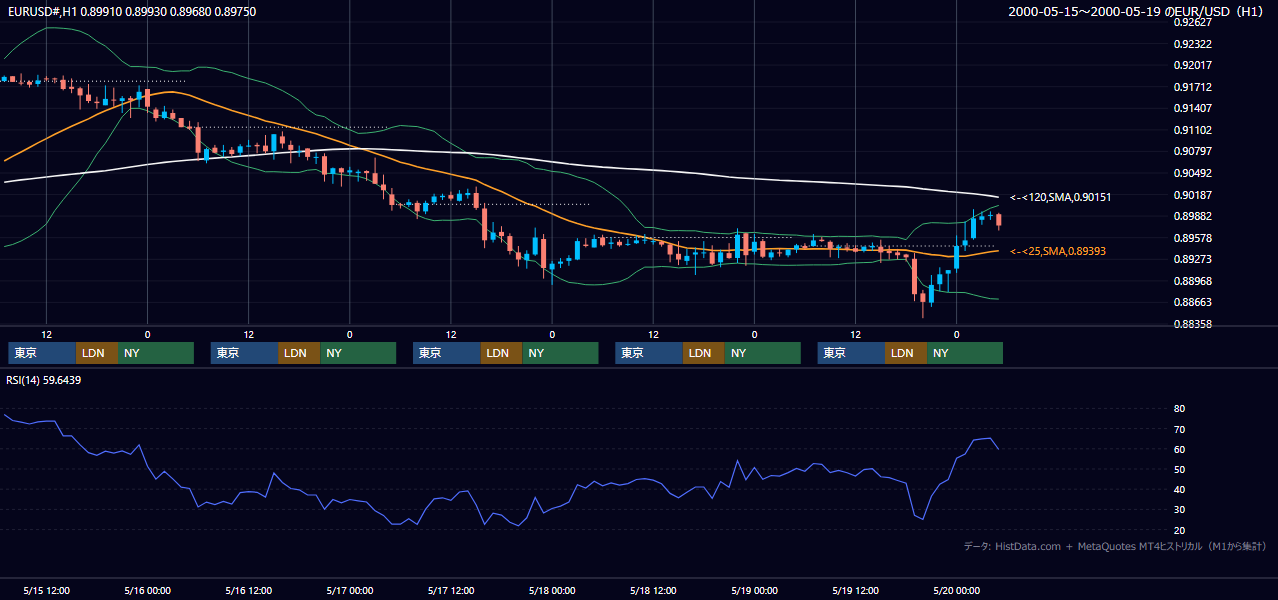Screen dimensions: 1278x600
Task: Click price axis value 0.91102
Action: click(1193, 130)
